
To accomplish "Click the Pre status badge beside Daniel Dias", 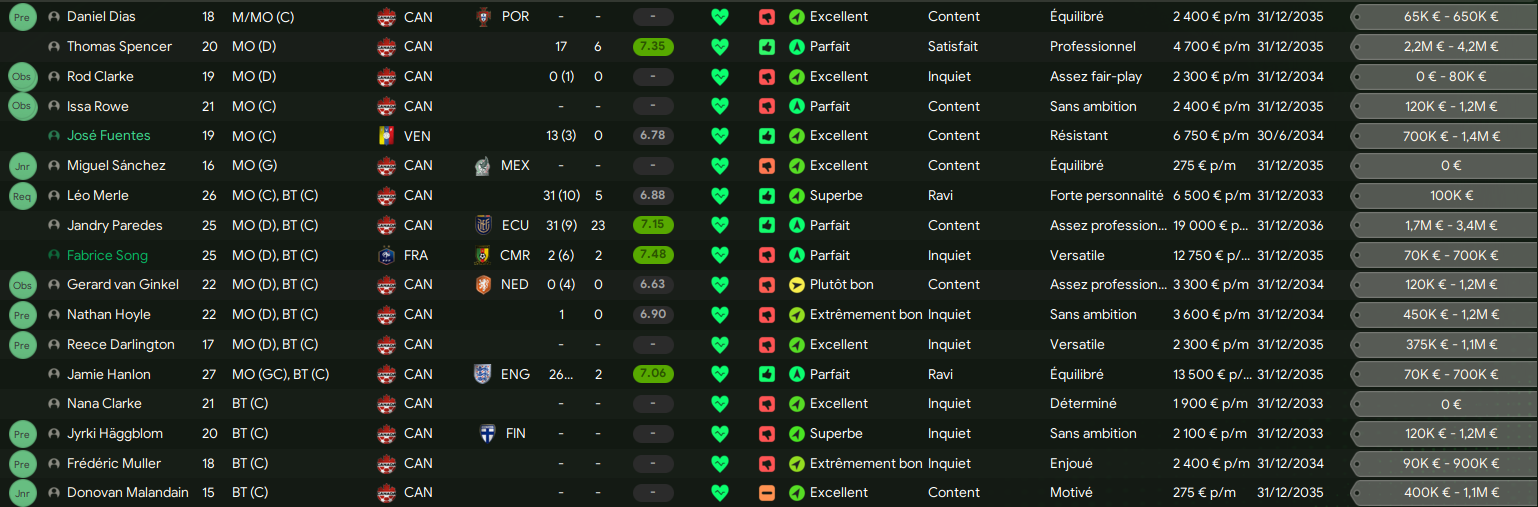I will [21, 17].
